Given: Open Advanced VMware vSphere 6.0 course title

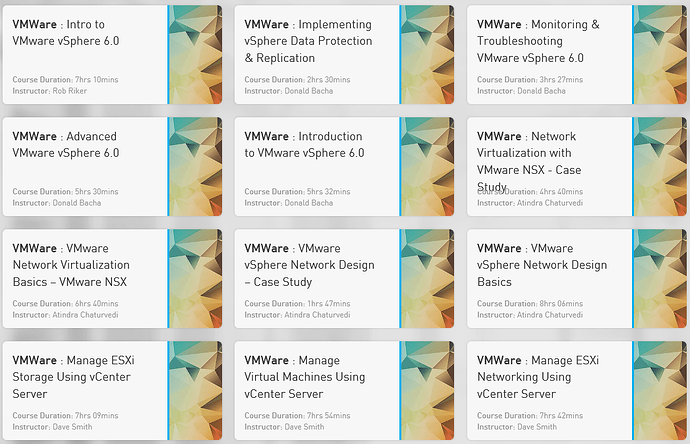Looking at the screenshot, I should tap(66, 144).
